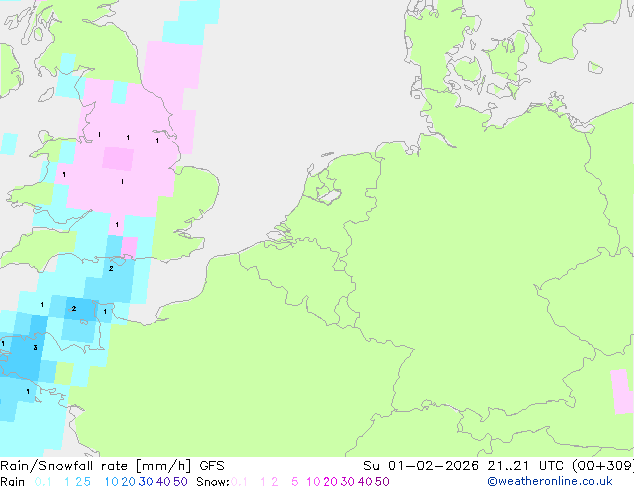Select the Snow legend value 10

(313, 482)
